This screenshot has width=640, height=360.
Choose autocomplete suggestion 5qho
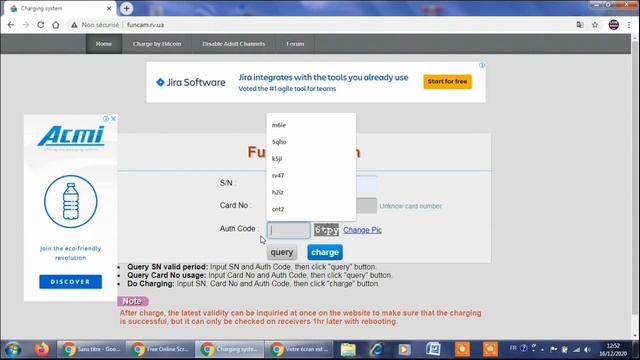(311, 142)
